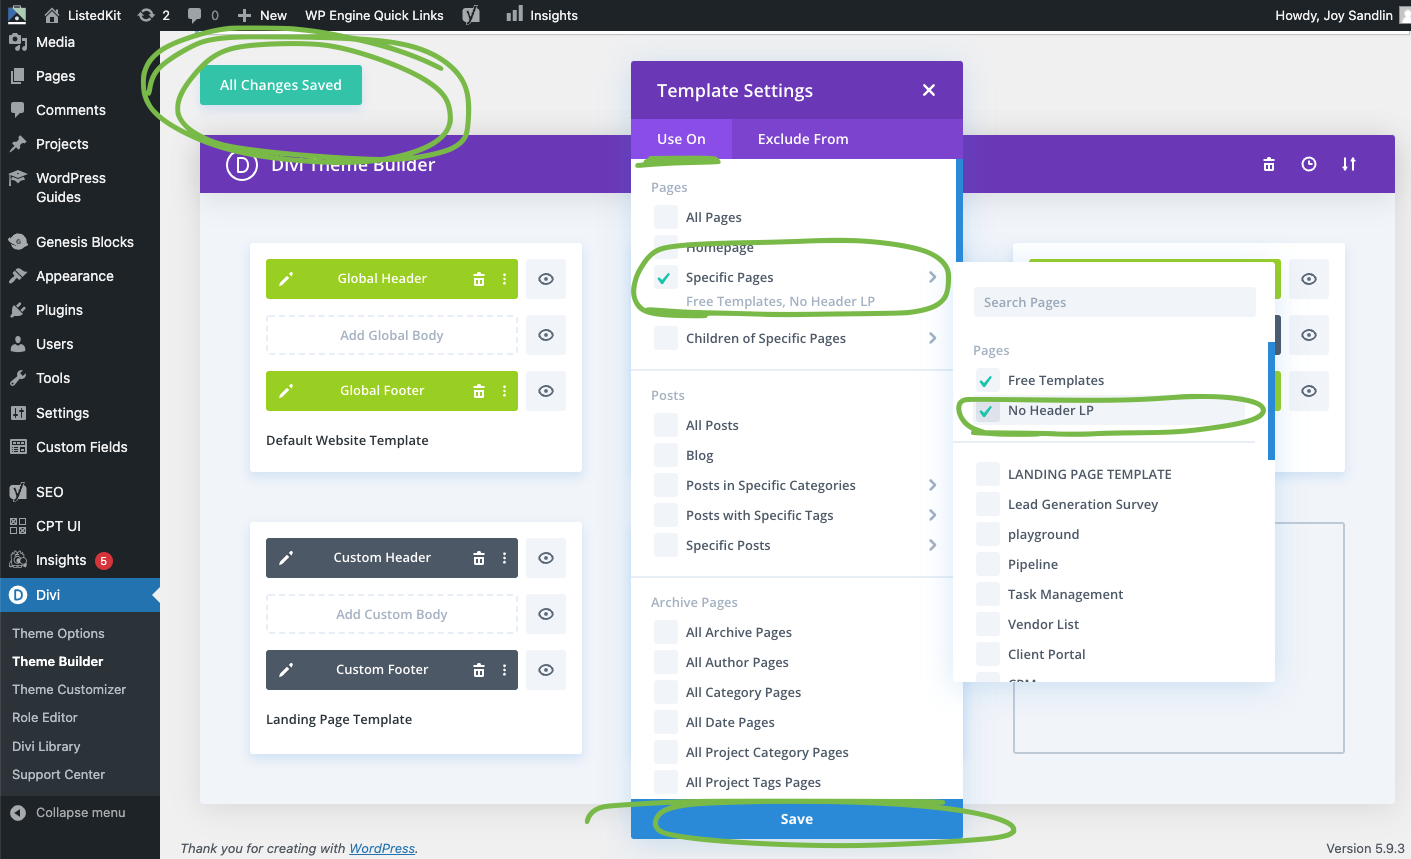Open Custom Footer three-dot options
Screen dimensions: 1411x859
pos(504,670)
